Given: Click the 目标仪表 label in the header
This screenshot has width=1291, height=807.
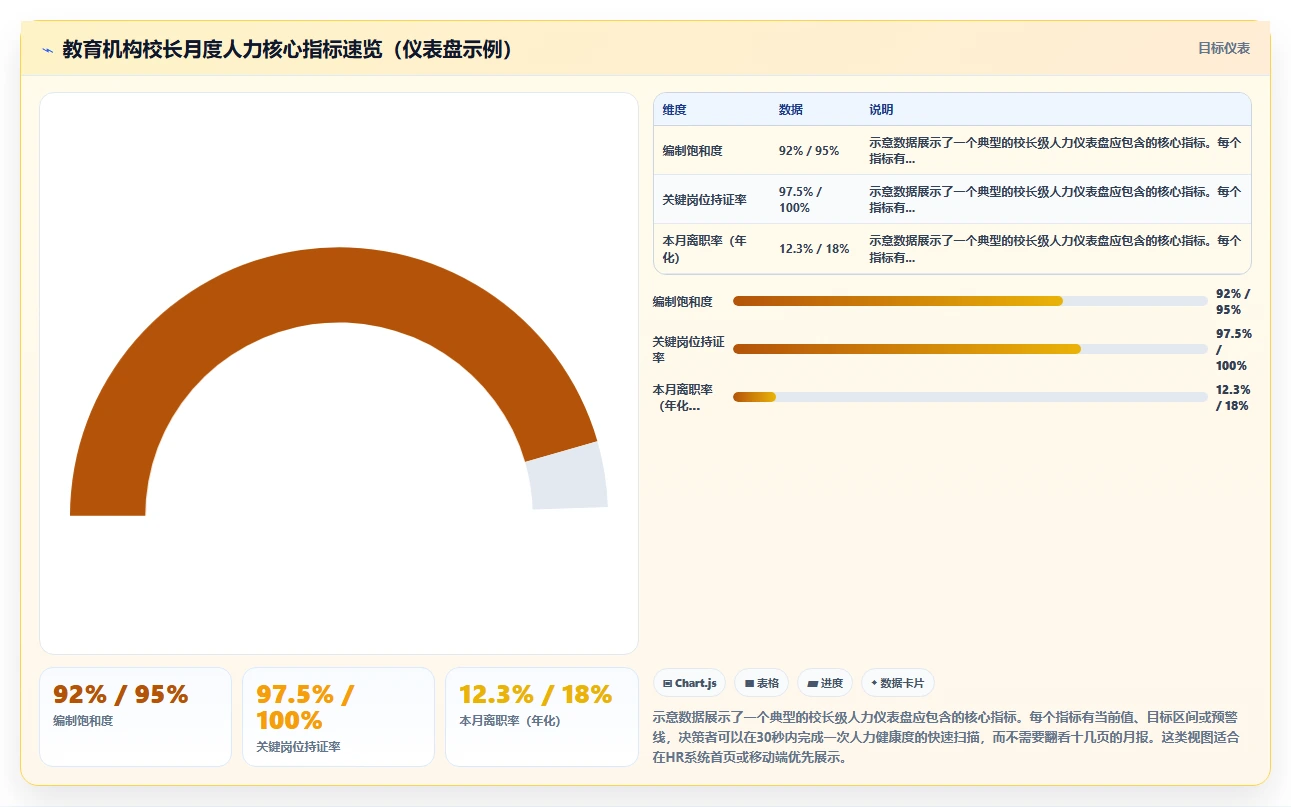Looking at the screenshot, I should click(x=1224, y=48).
